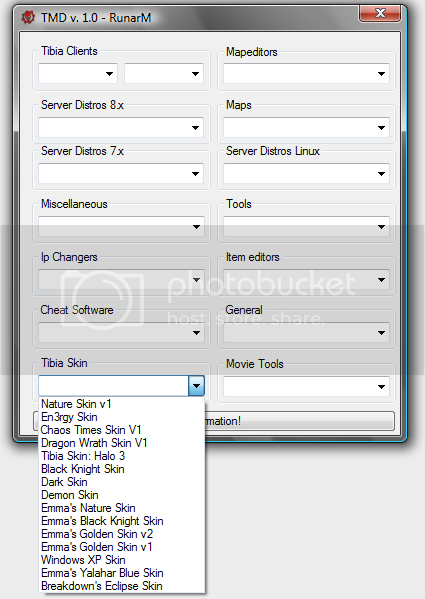Select Chaos Times Skin V1
The width and height of the screenshot is (425, 599).
[122, 430]
